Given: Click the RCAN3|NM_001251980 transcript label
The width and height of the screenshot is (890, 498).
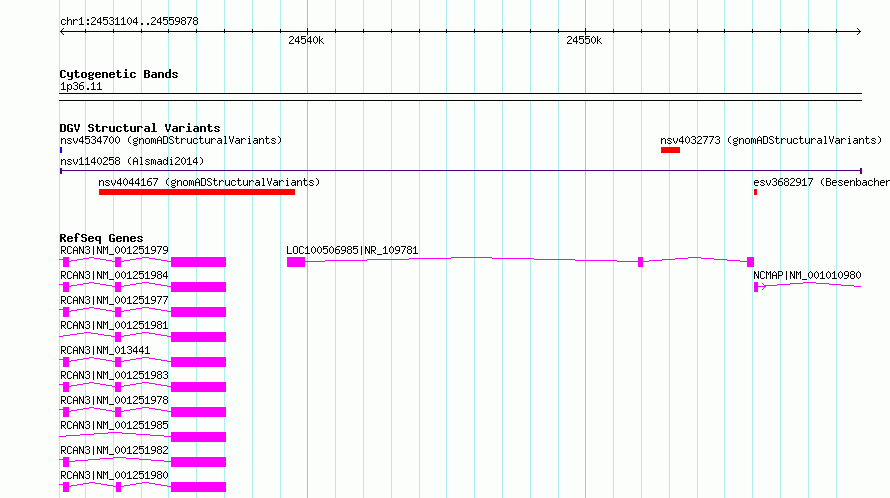Looking at the screenshot, I should (114, 475).
